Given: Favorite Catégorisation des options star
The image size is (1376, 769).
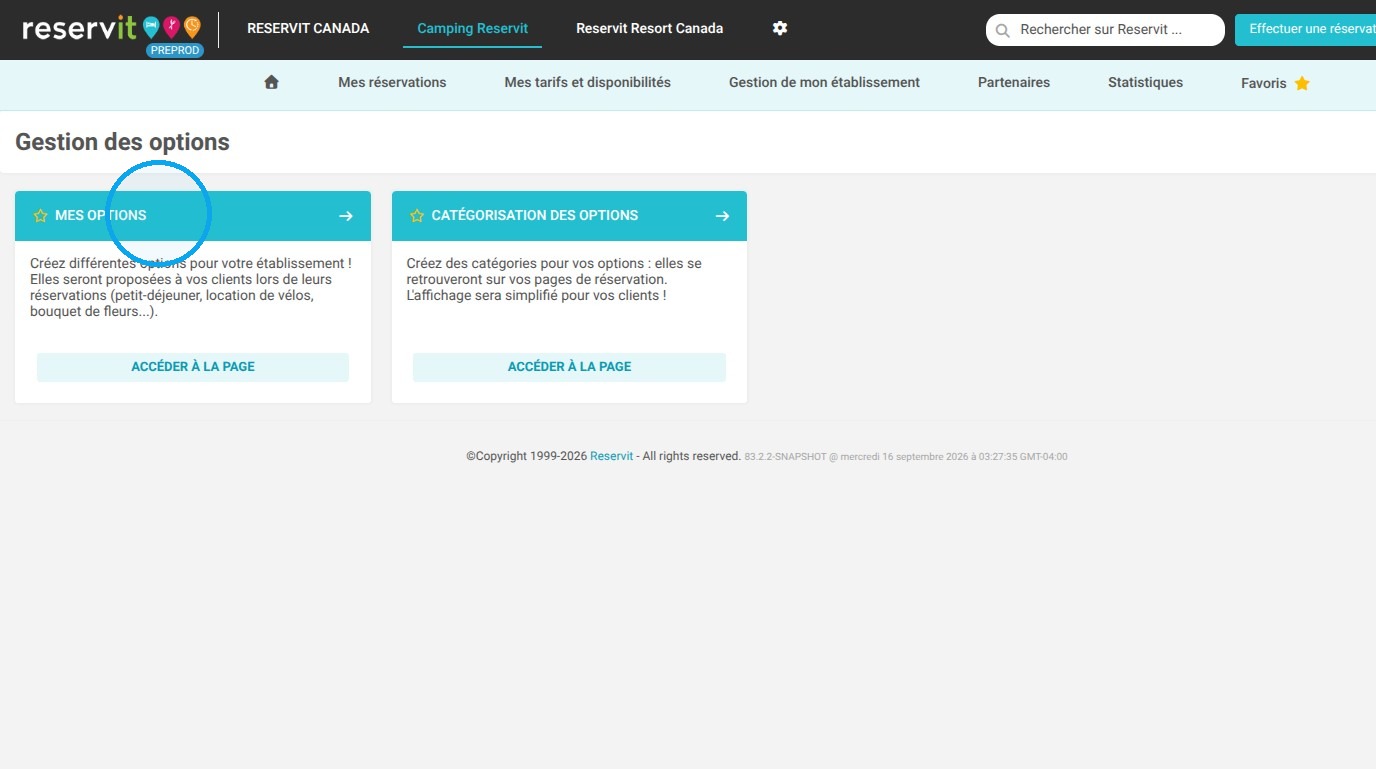Looking at the screenshot, I should 417,216.
